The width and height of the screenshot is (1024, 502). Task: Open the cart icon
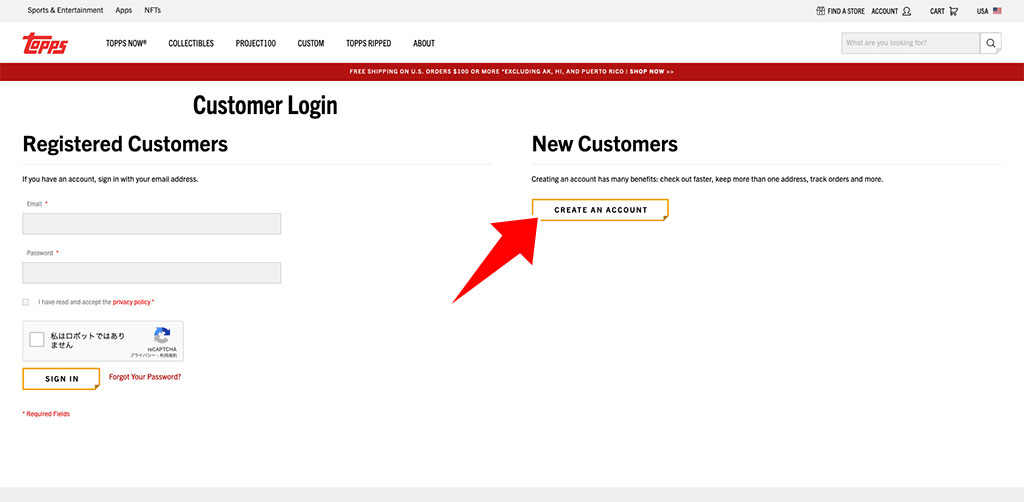point(953,11)
